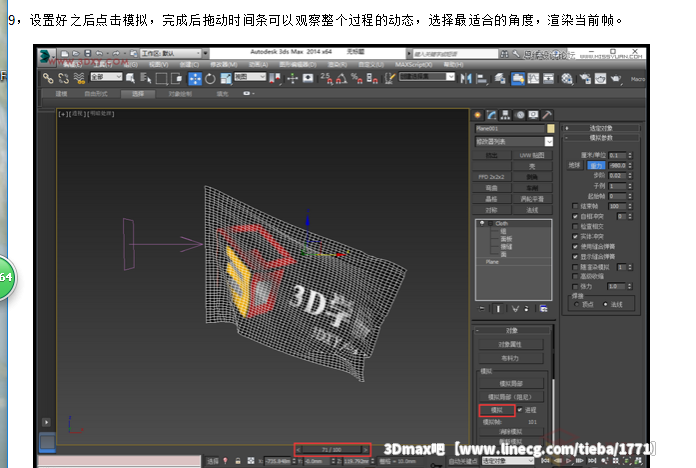
Task: Click the Unlink Selection icon
Action: point(63,79)
